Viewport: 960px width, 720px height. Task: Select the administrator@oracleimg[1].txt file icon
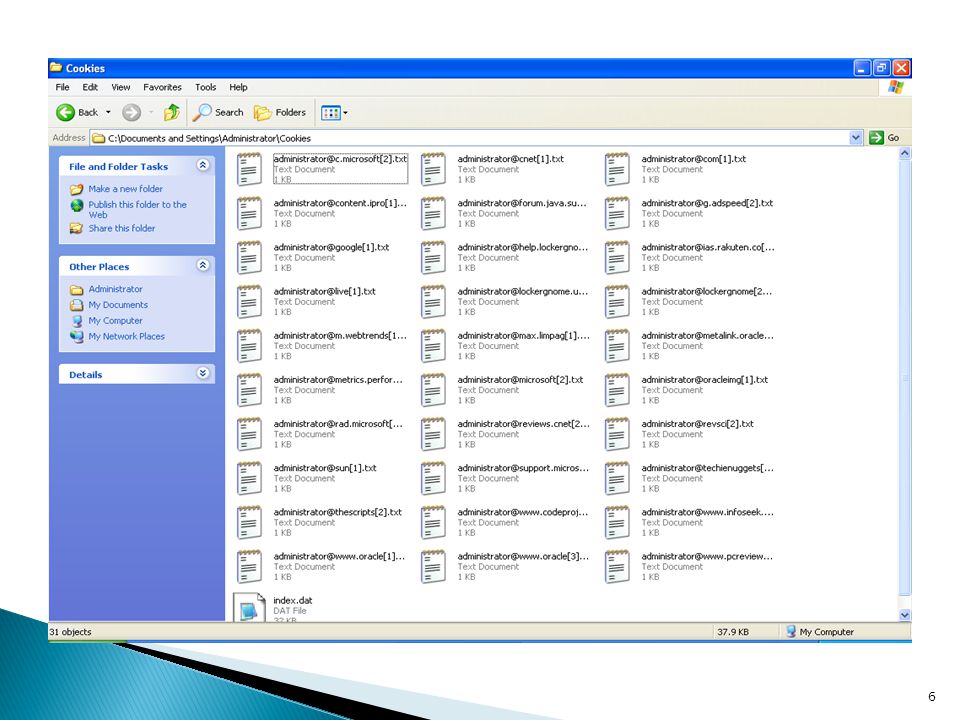tap(617, 389)
